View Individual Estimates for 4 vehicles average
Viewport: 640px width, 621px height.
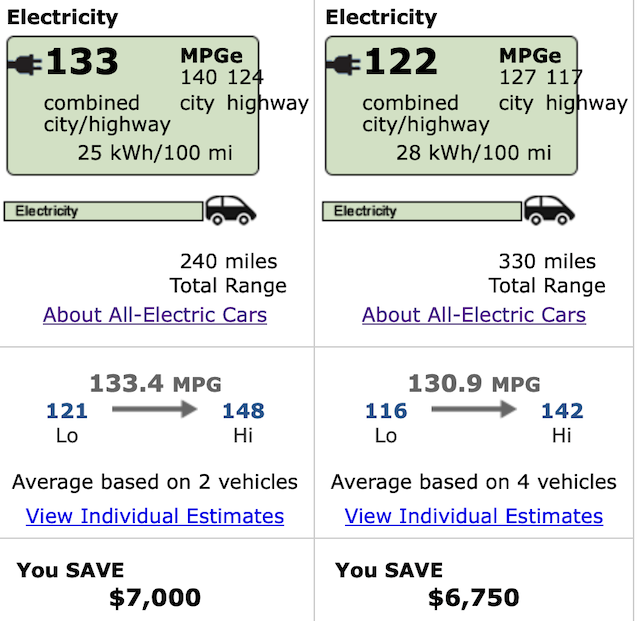[473, 516]
